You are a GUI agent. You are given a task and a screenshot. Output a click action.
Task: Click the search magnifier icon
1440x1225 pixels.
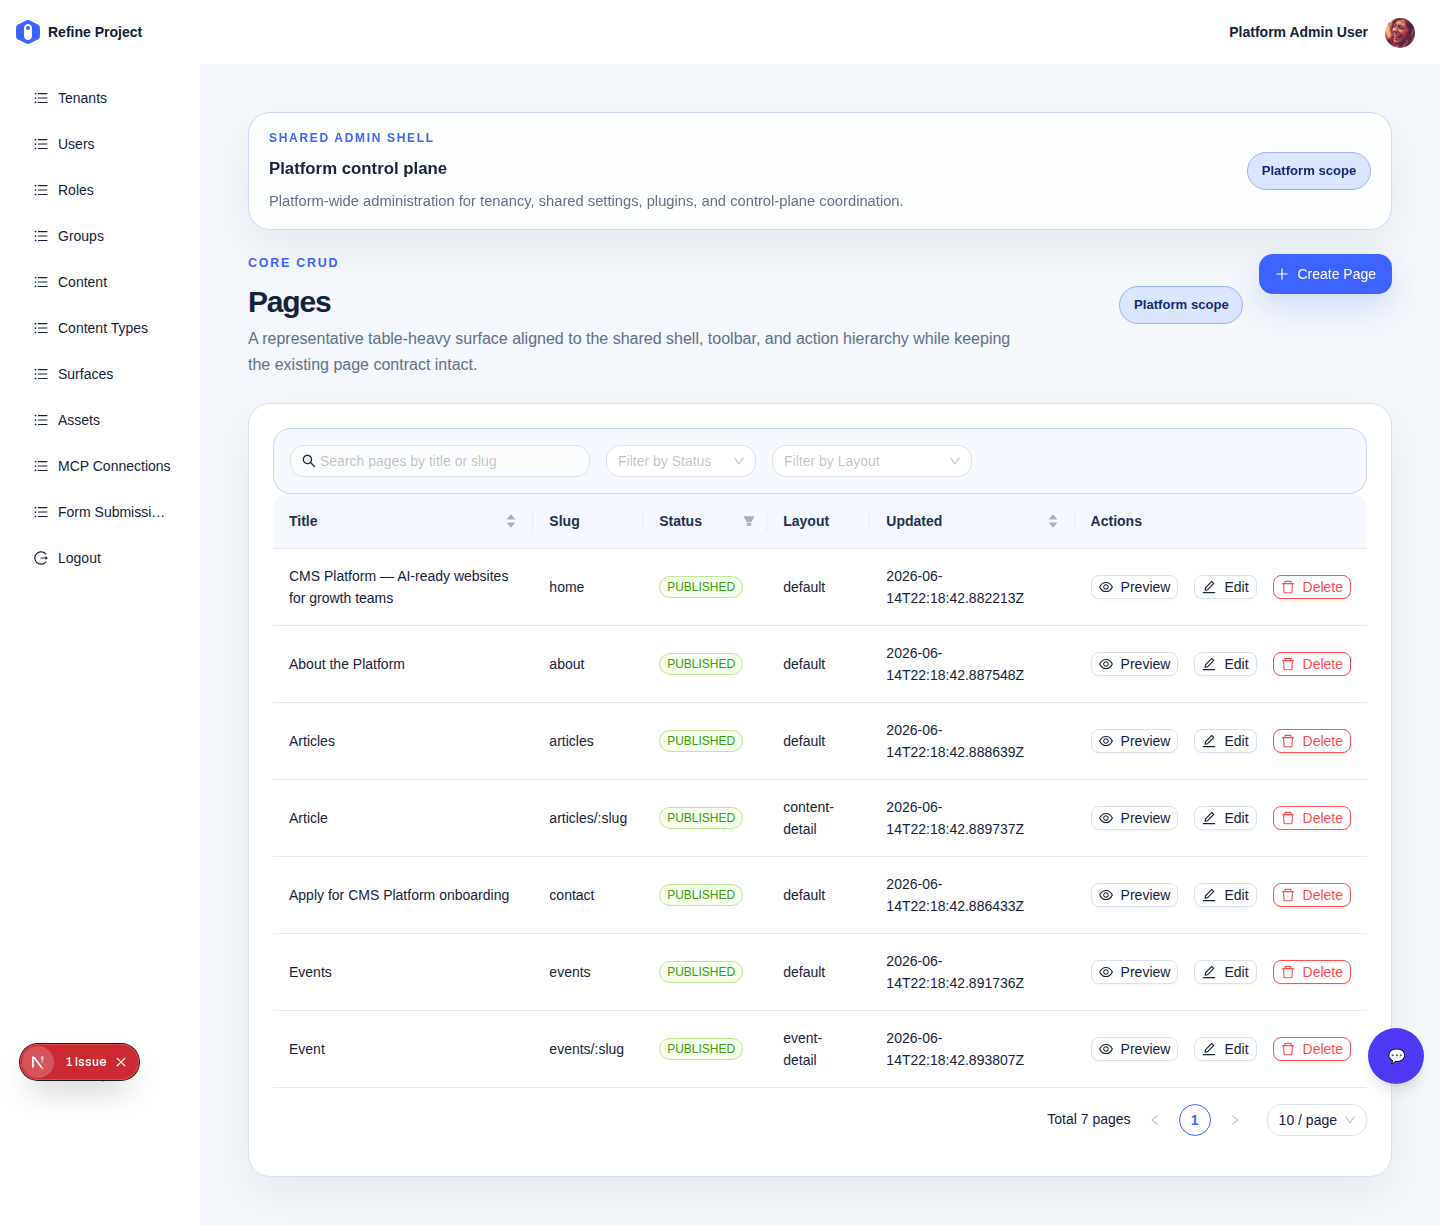pos(309,461)
